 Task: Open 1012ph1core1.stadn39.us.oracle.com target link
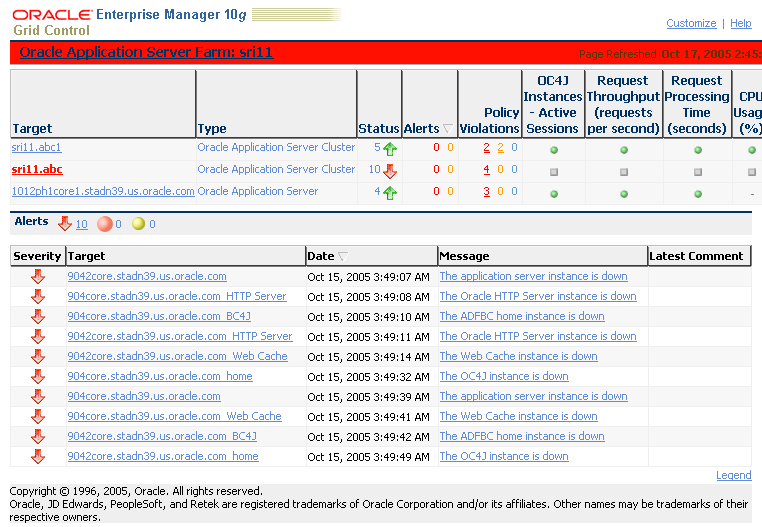coord(103,191)
